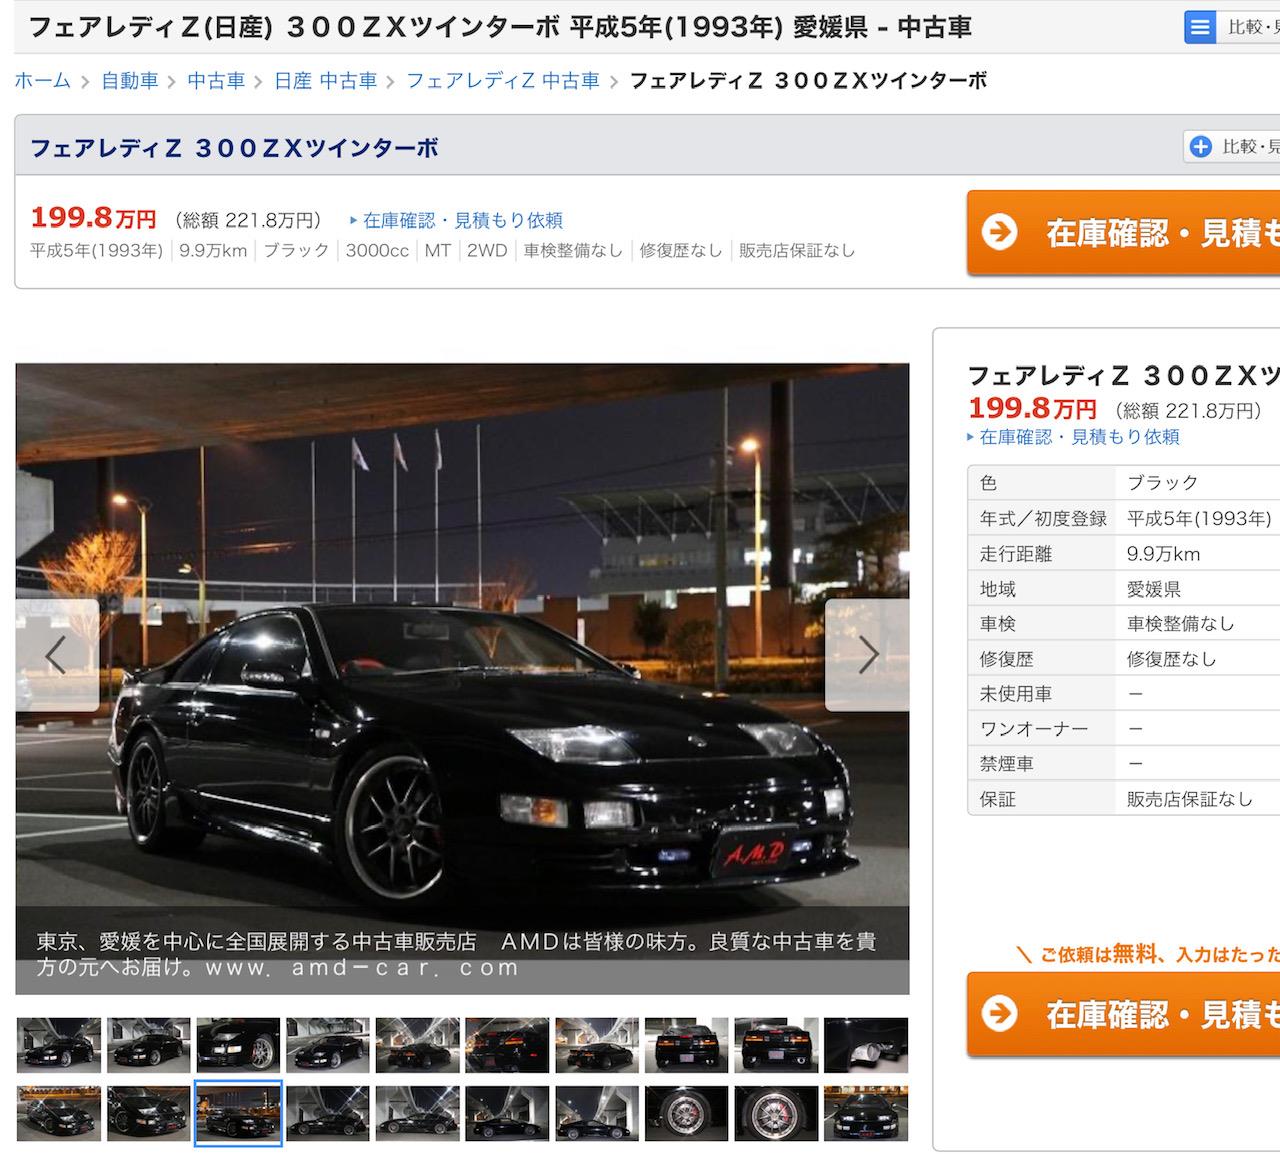Select wheel thumbnail showing red brake caliper
Viewport: 1280px width, 1154px height.
tap(777, 1113)
